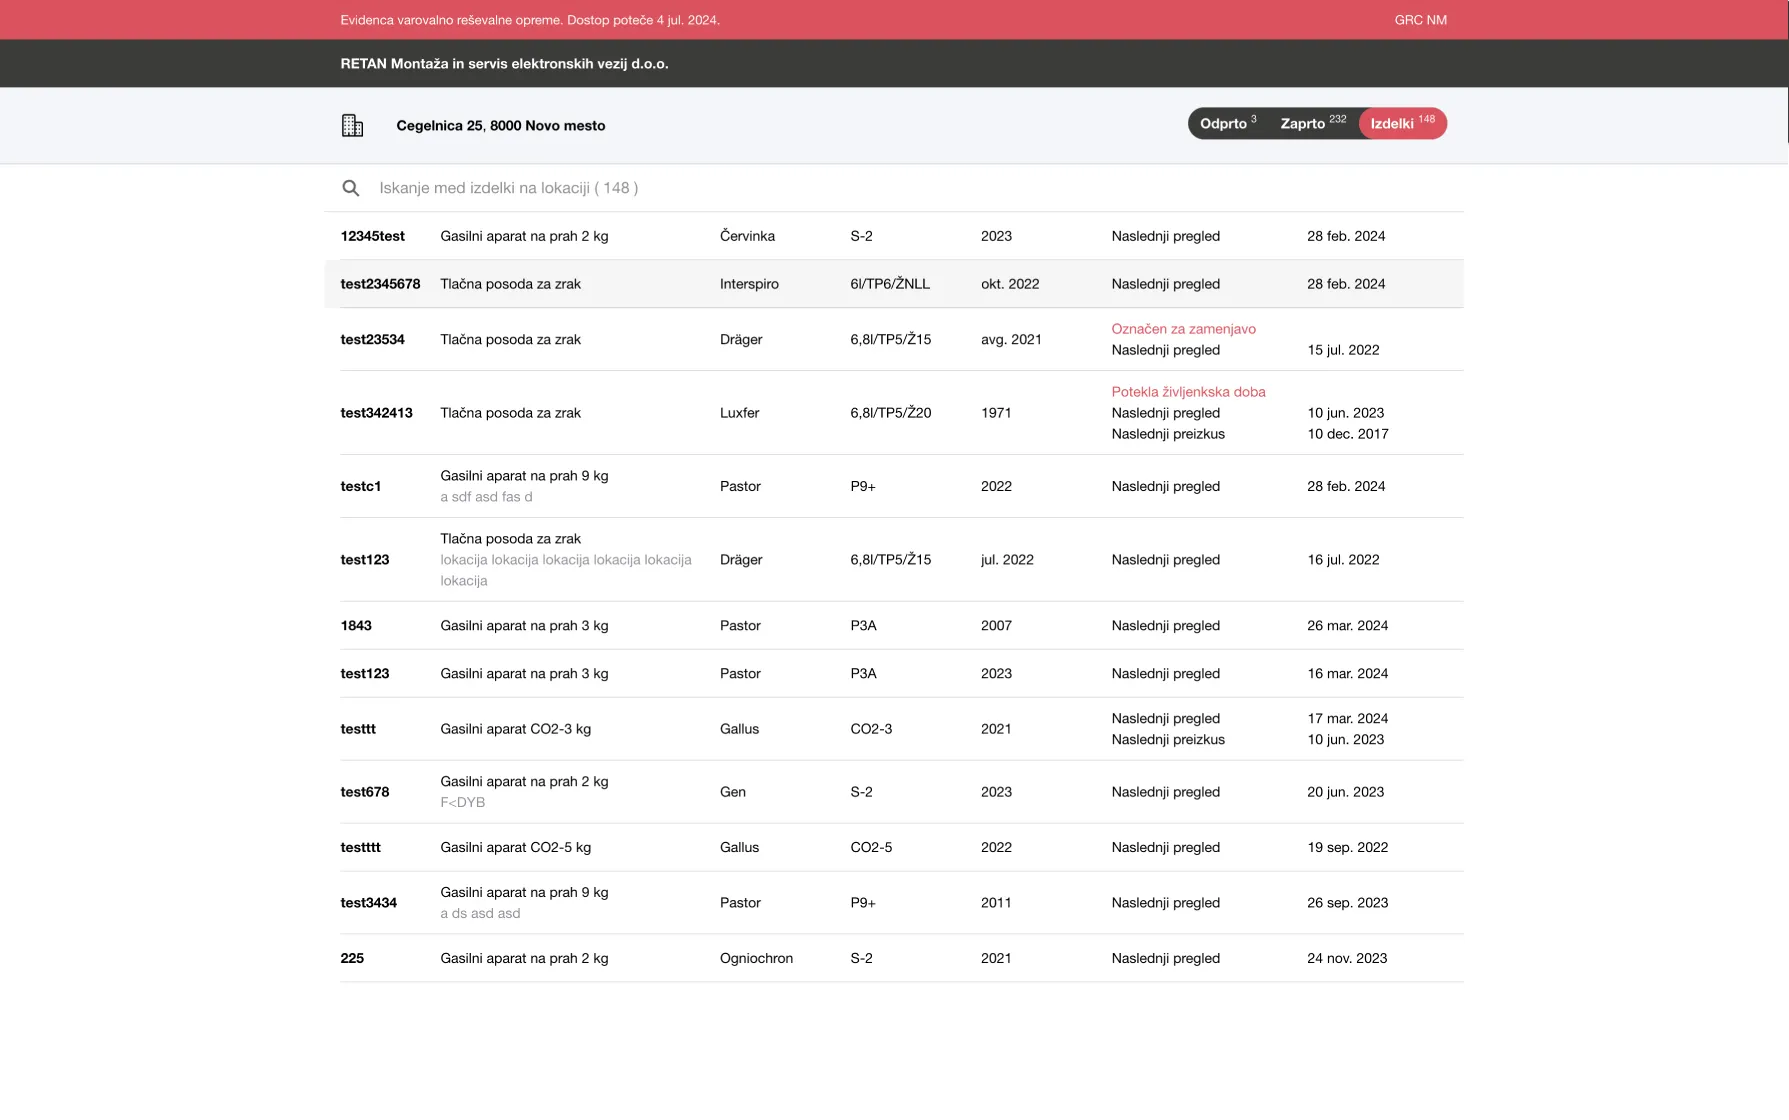
Task: Open the GRC NM account link
Action: click(x=1420, y=20)
